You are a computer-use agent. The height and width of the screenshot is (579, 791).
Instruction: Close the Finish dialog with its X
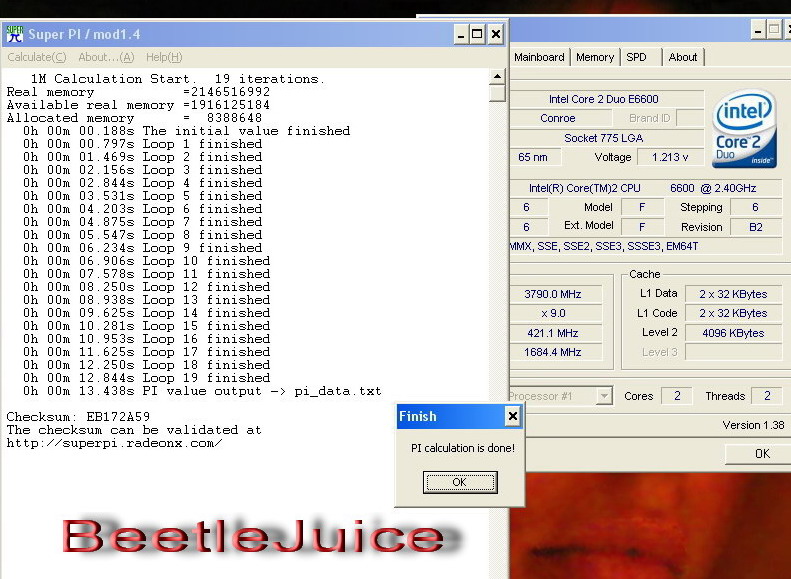point(513,416)
